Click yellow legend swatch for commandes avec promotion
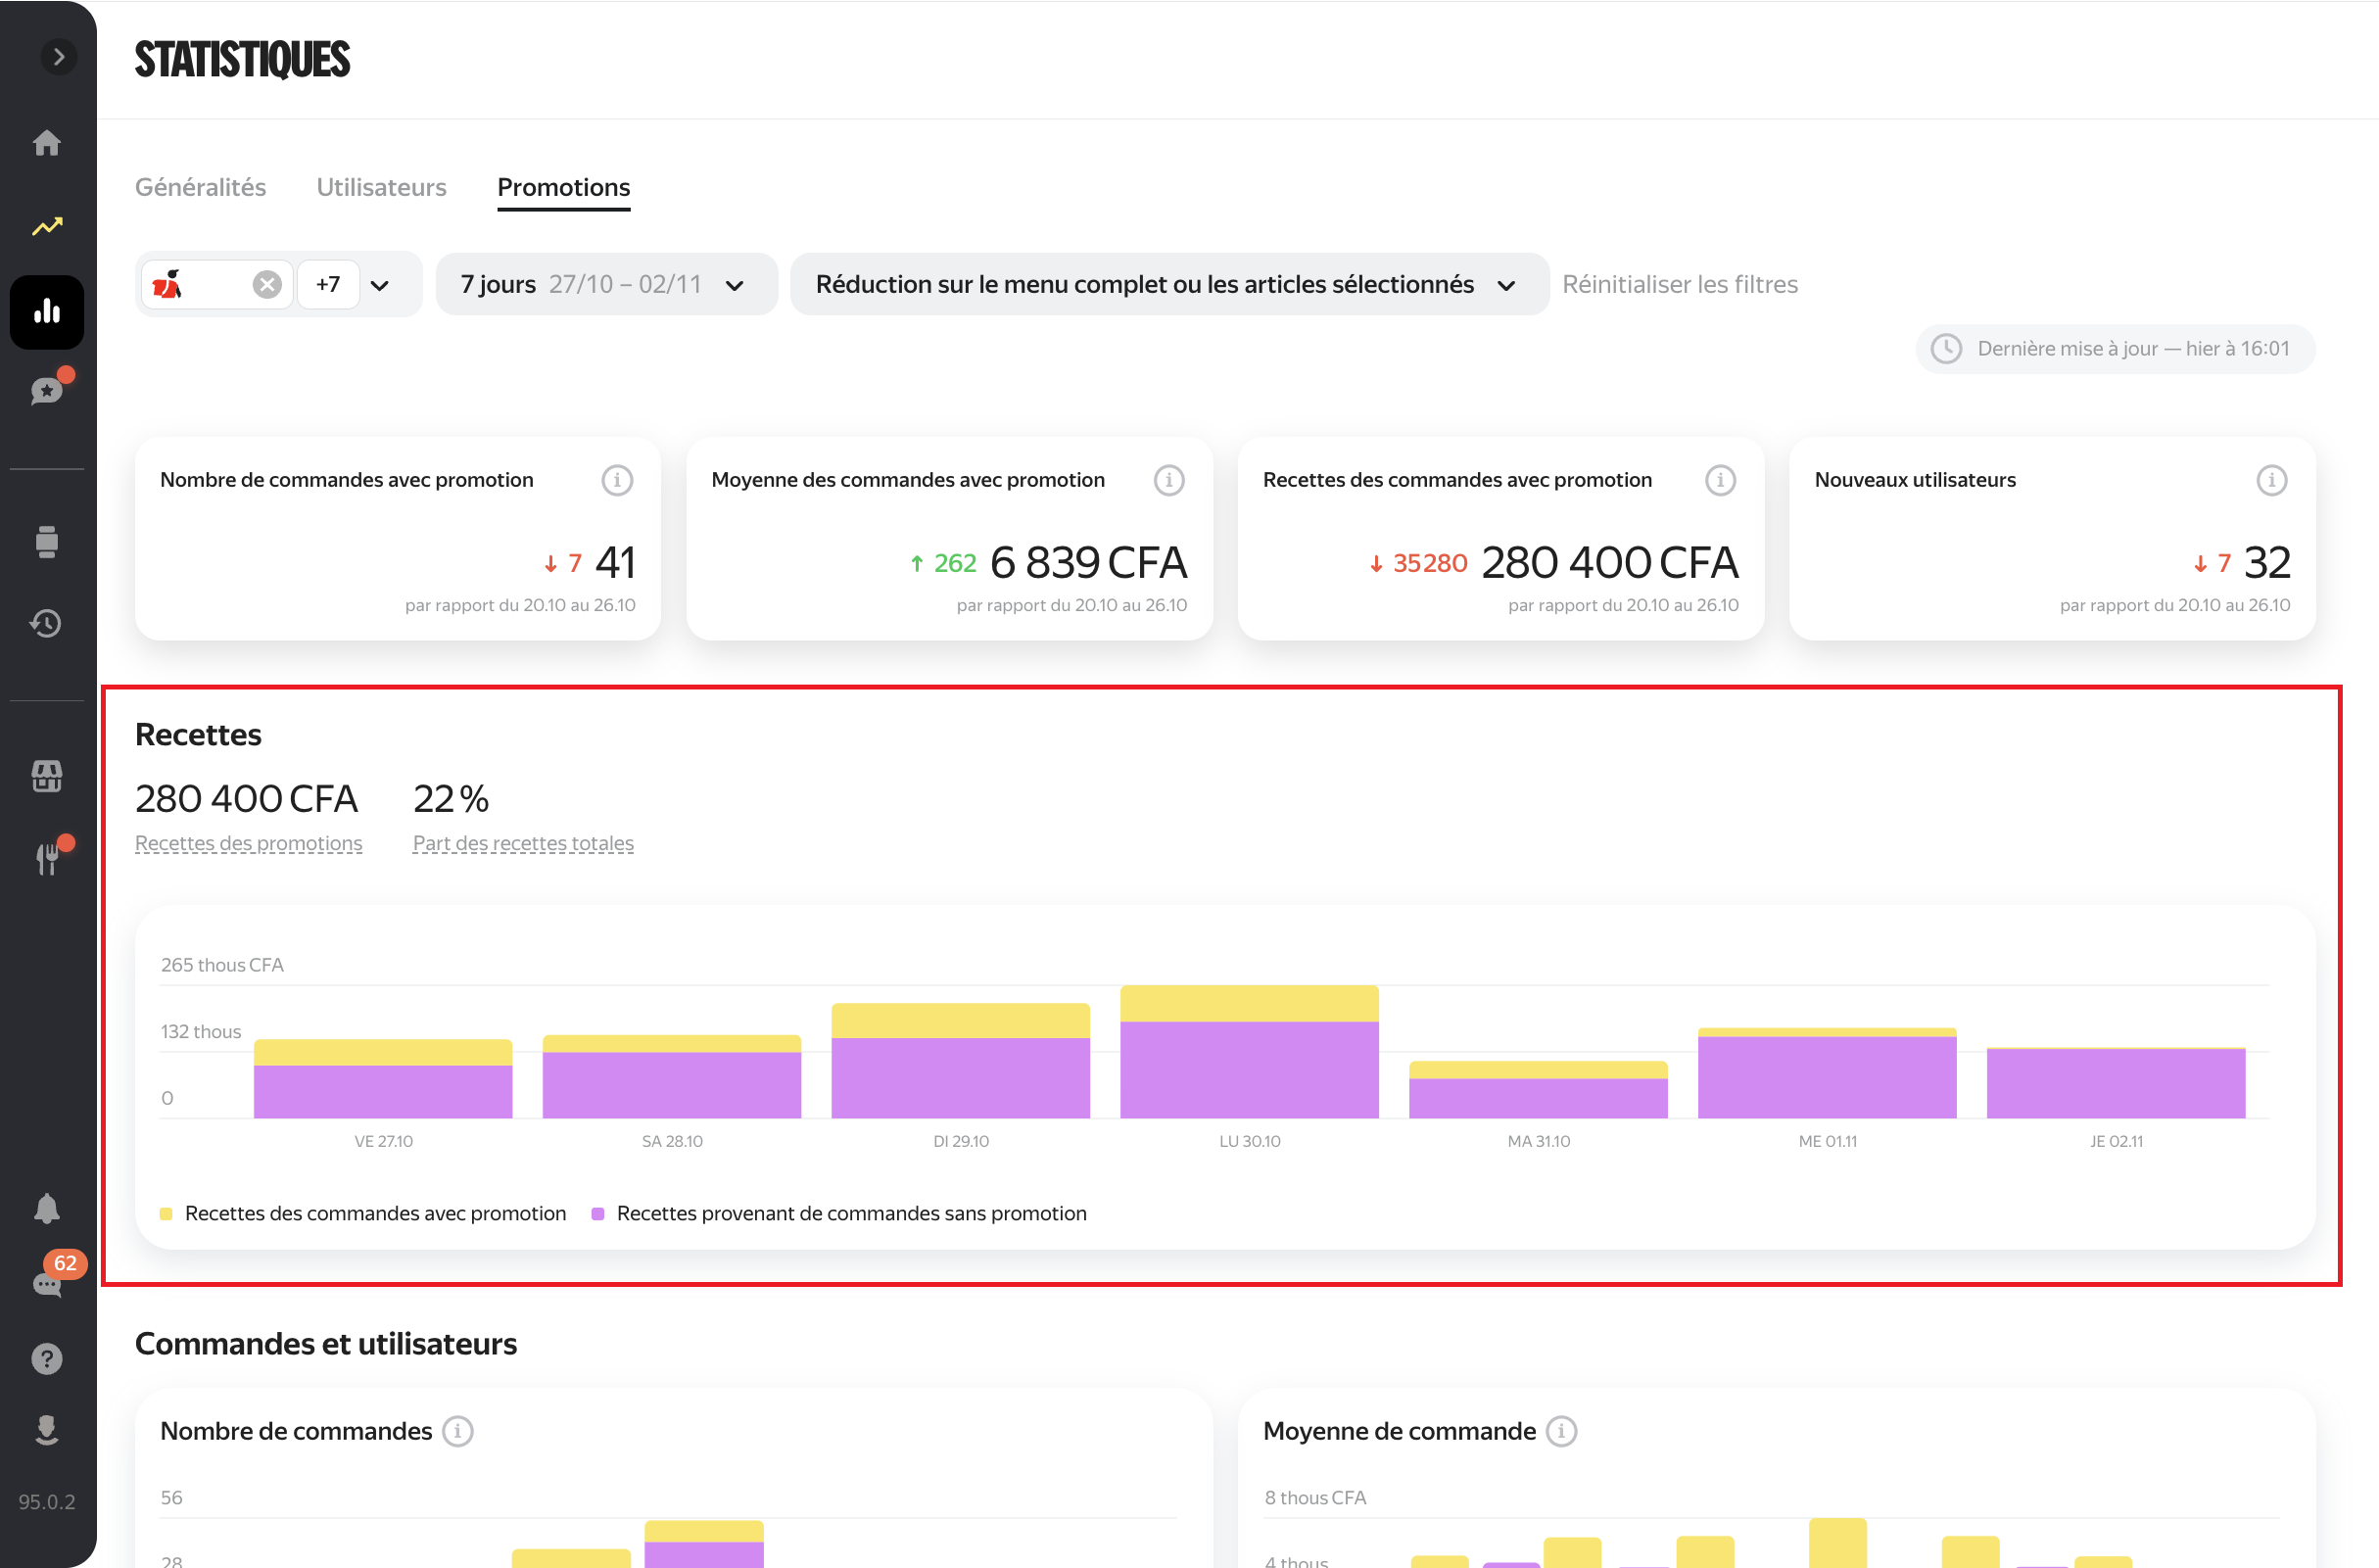Screen dimensions: 2379x1568 point(166,1214)
